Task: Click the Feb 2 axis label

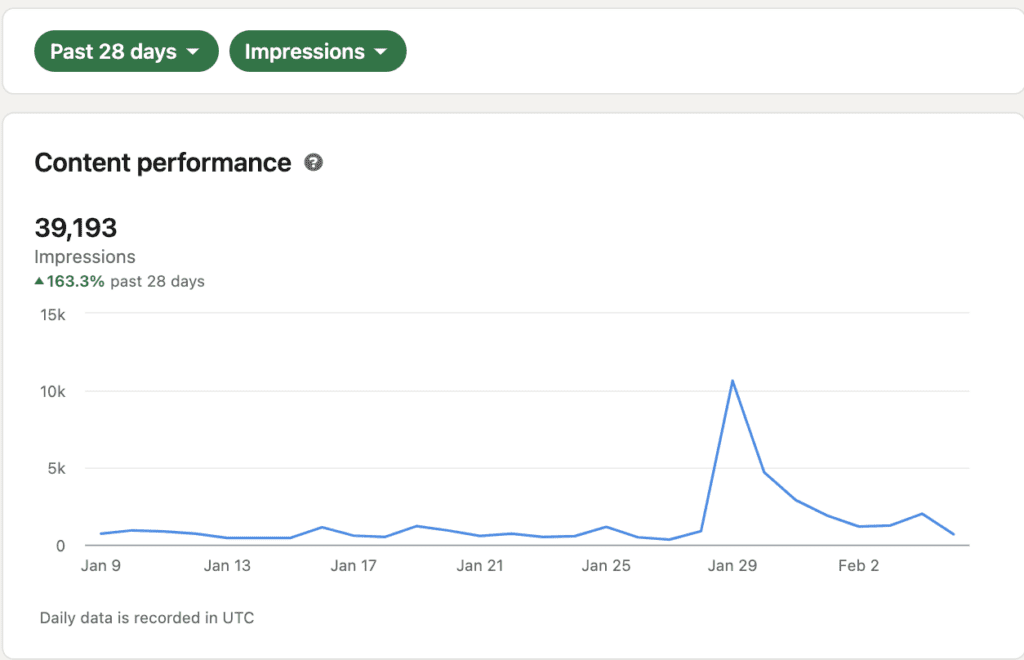Action: coord(858,565)
